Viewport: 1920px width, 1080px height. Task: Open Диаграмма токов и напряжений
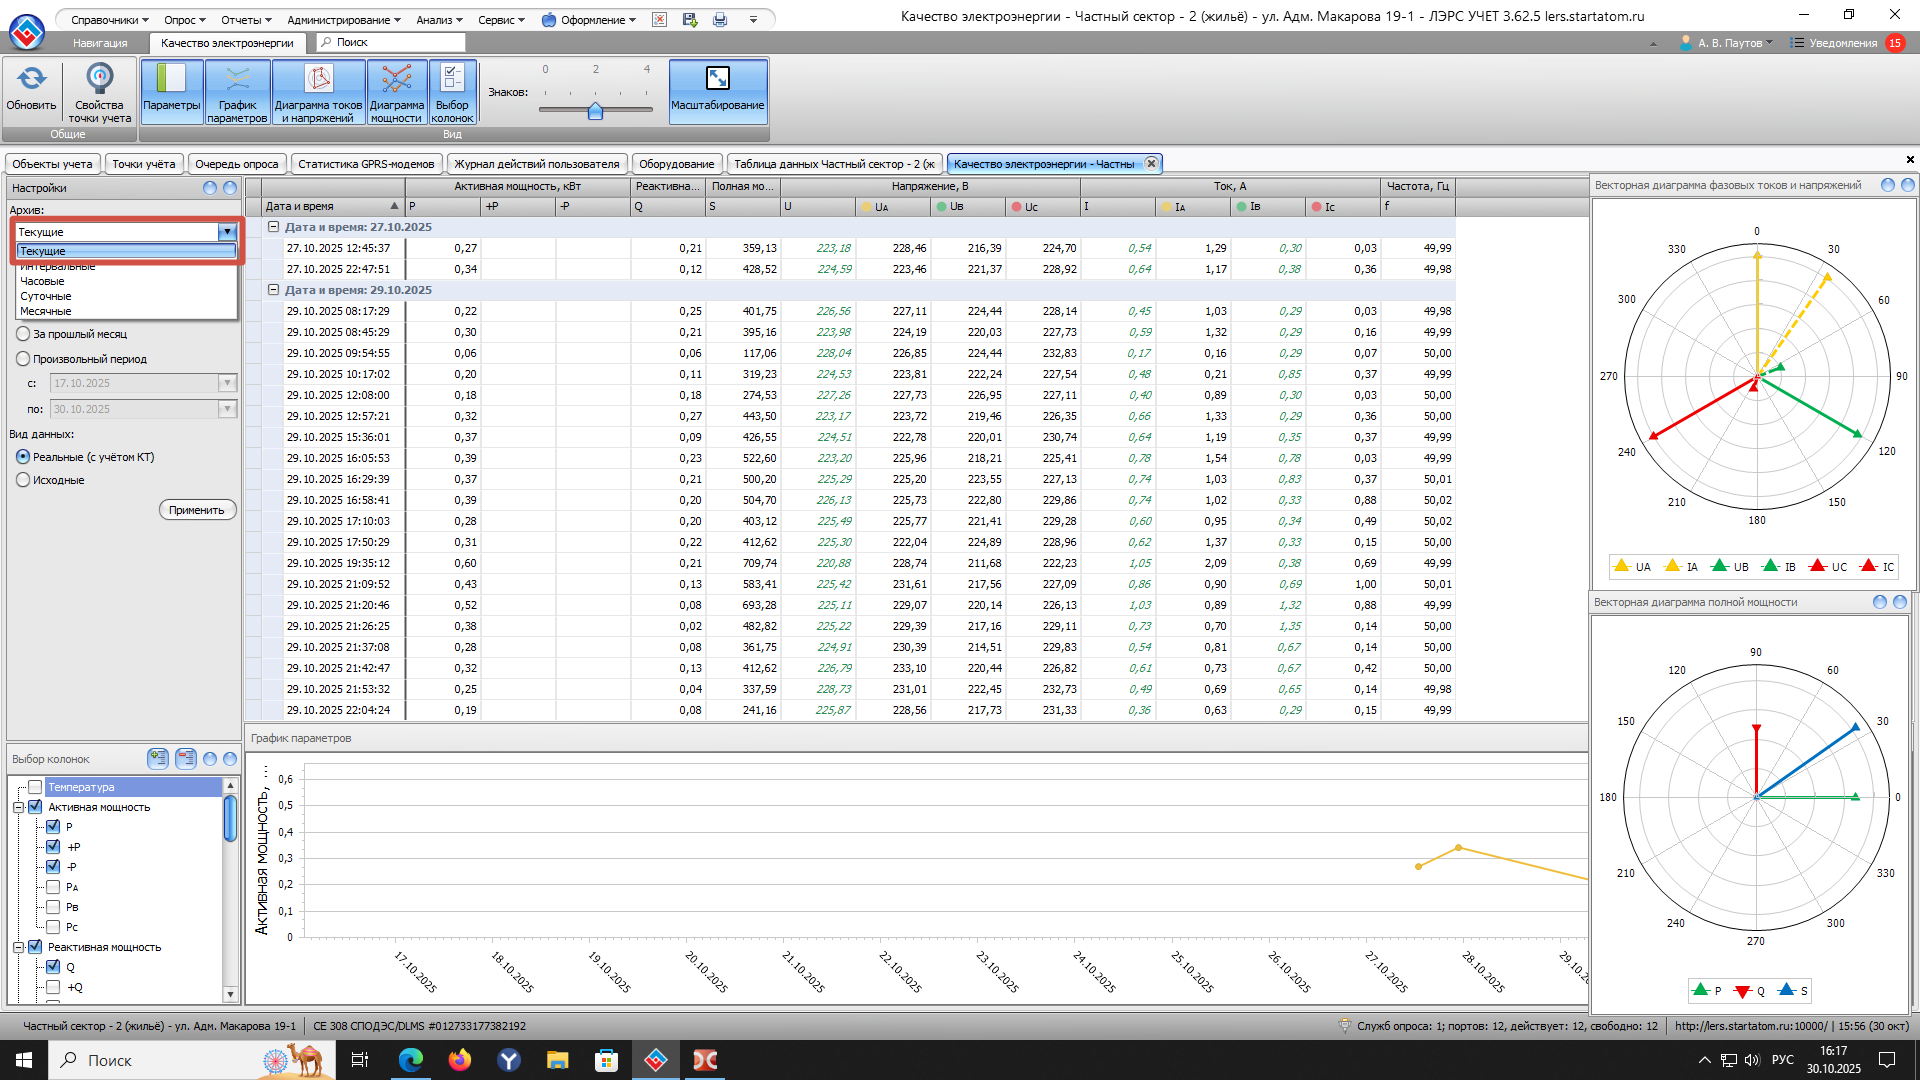coord(318,91)
